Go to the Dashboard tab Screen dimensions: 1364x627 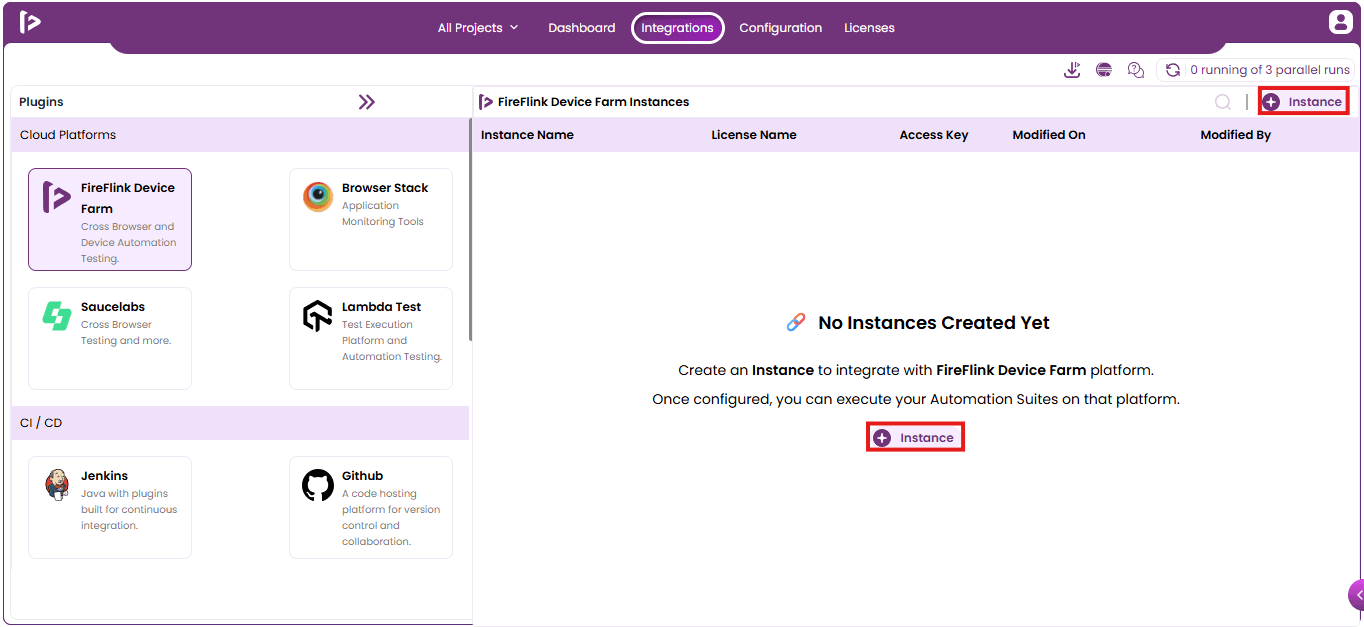[x=582, y=28]
